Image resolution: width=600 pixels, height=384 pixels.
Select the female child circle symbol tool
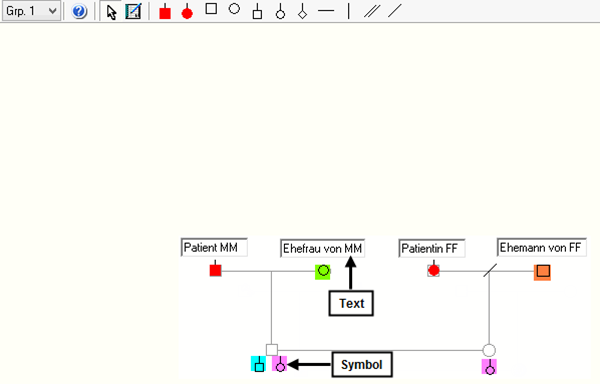tap(280, 11)
